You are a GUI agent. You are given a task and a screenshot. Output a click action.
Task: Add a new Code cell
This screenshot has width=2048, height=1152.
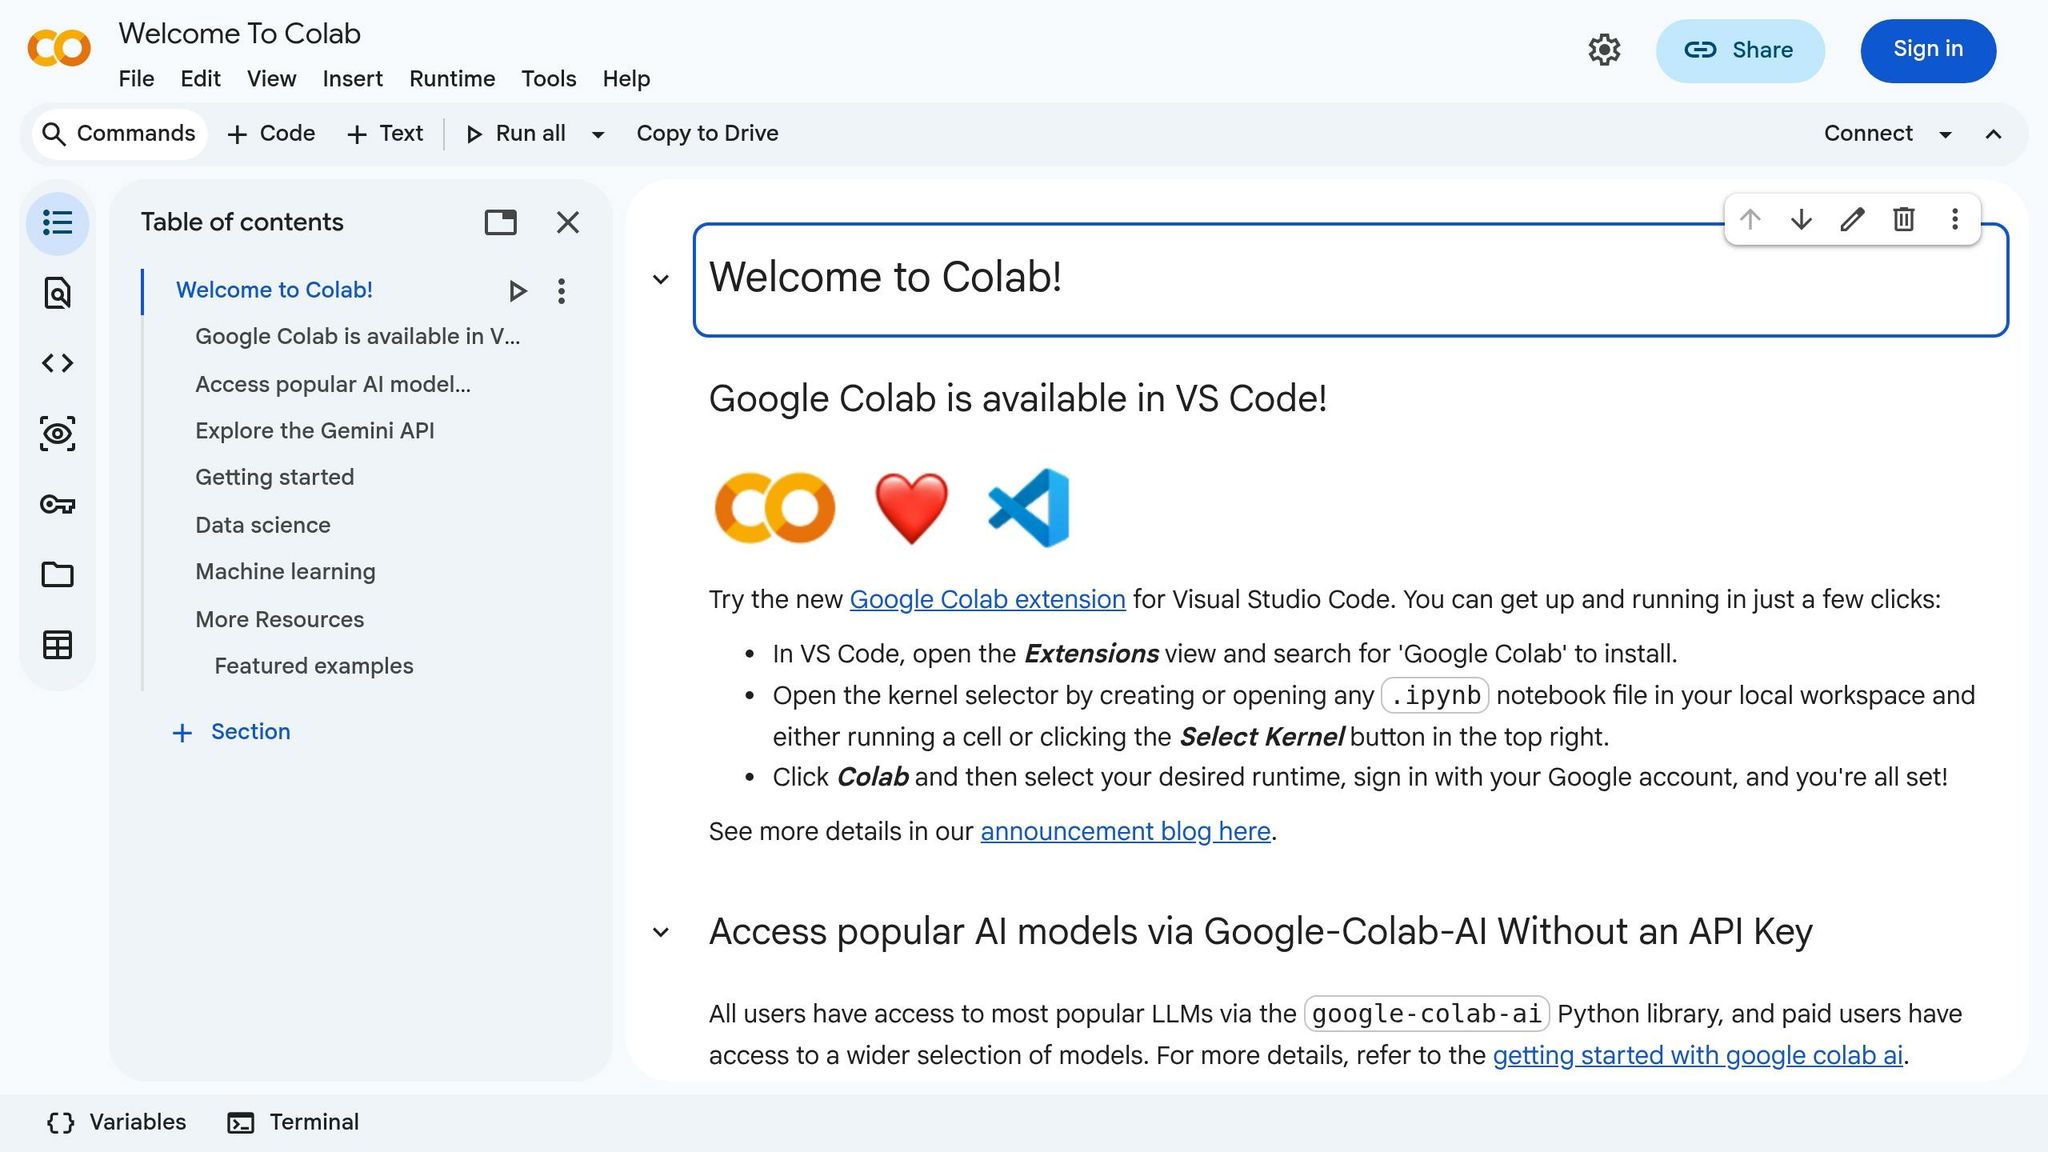271,134
